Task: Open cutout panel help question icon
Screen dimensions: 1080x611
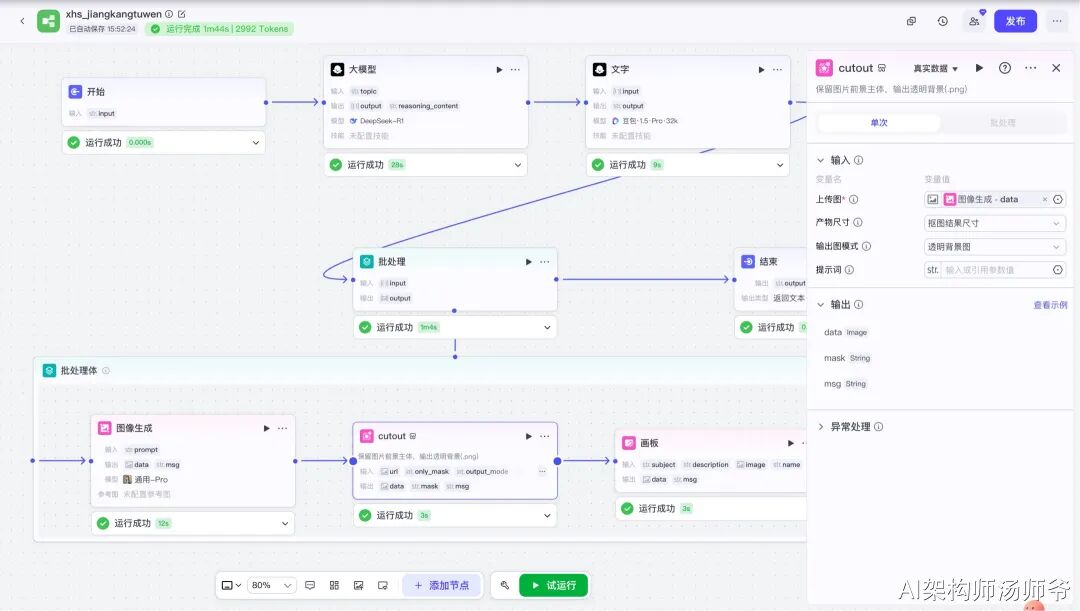Action: (x=1005, y=68)
